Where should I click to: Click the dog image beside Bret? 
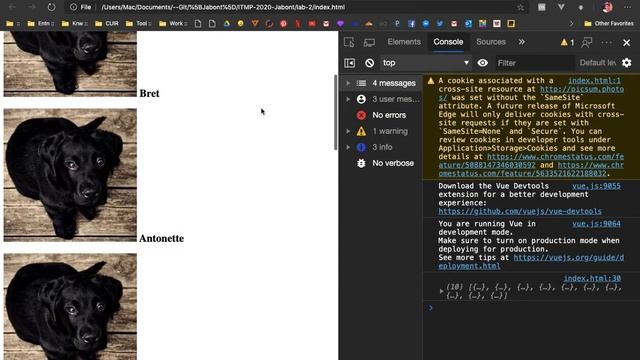click(70, 64)
